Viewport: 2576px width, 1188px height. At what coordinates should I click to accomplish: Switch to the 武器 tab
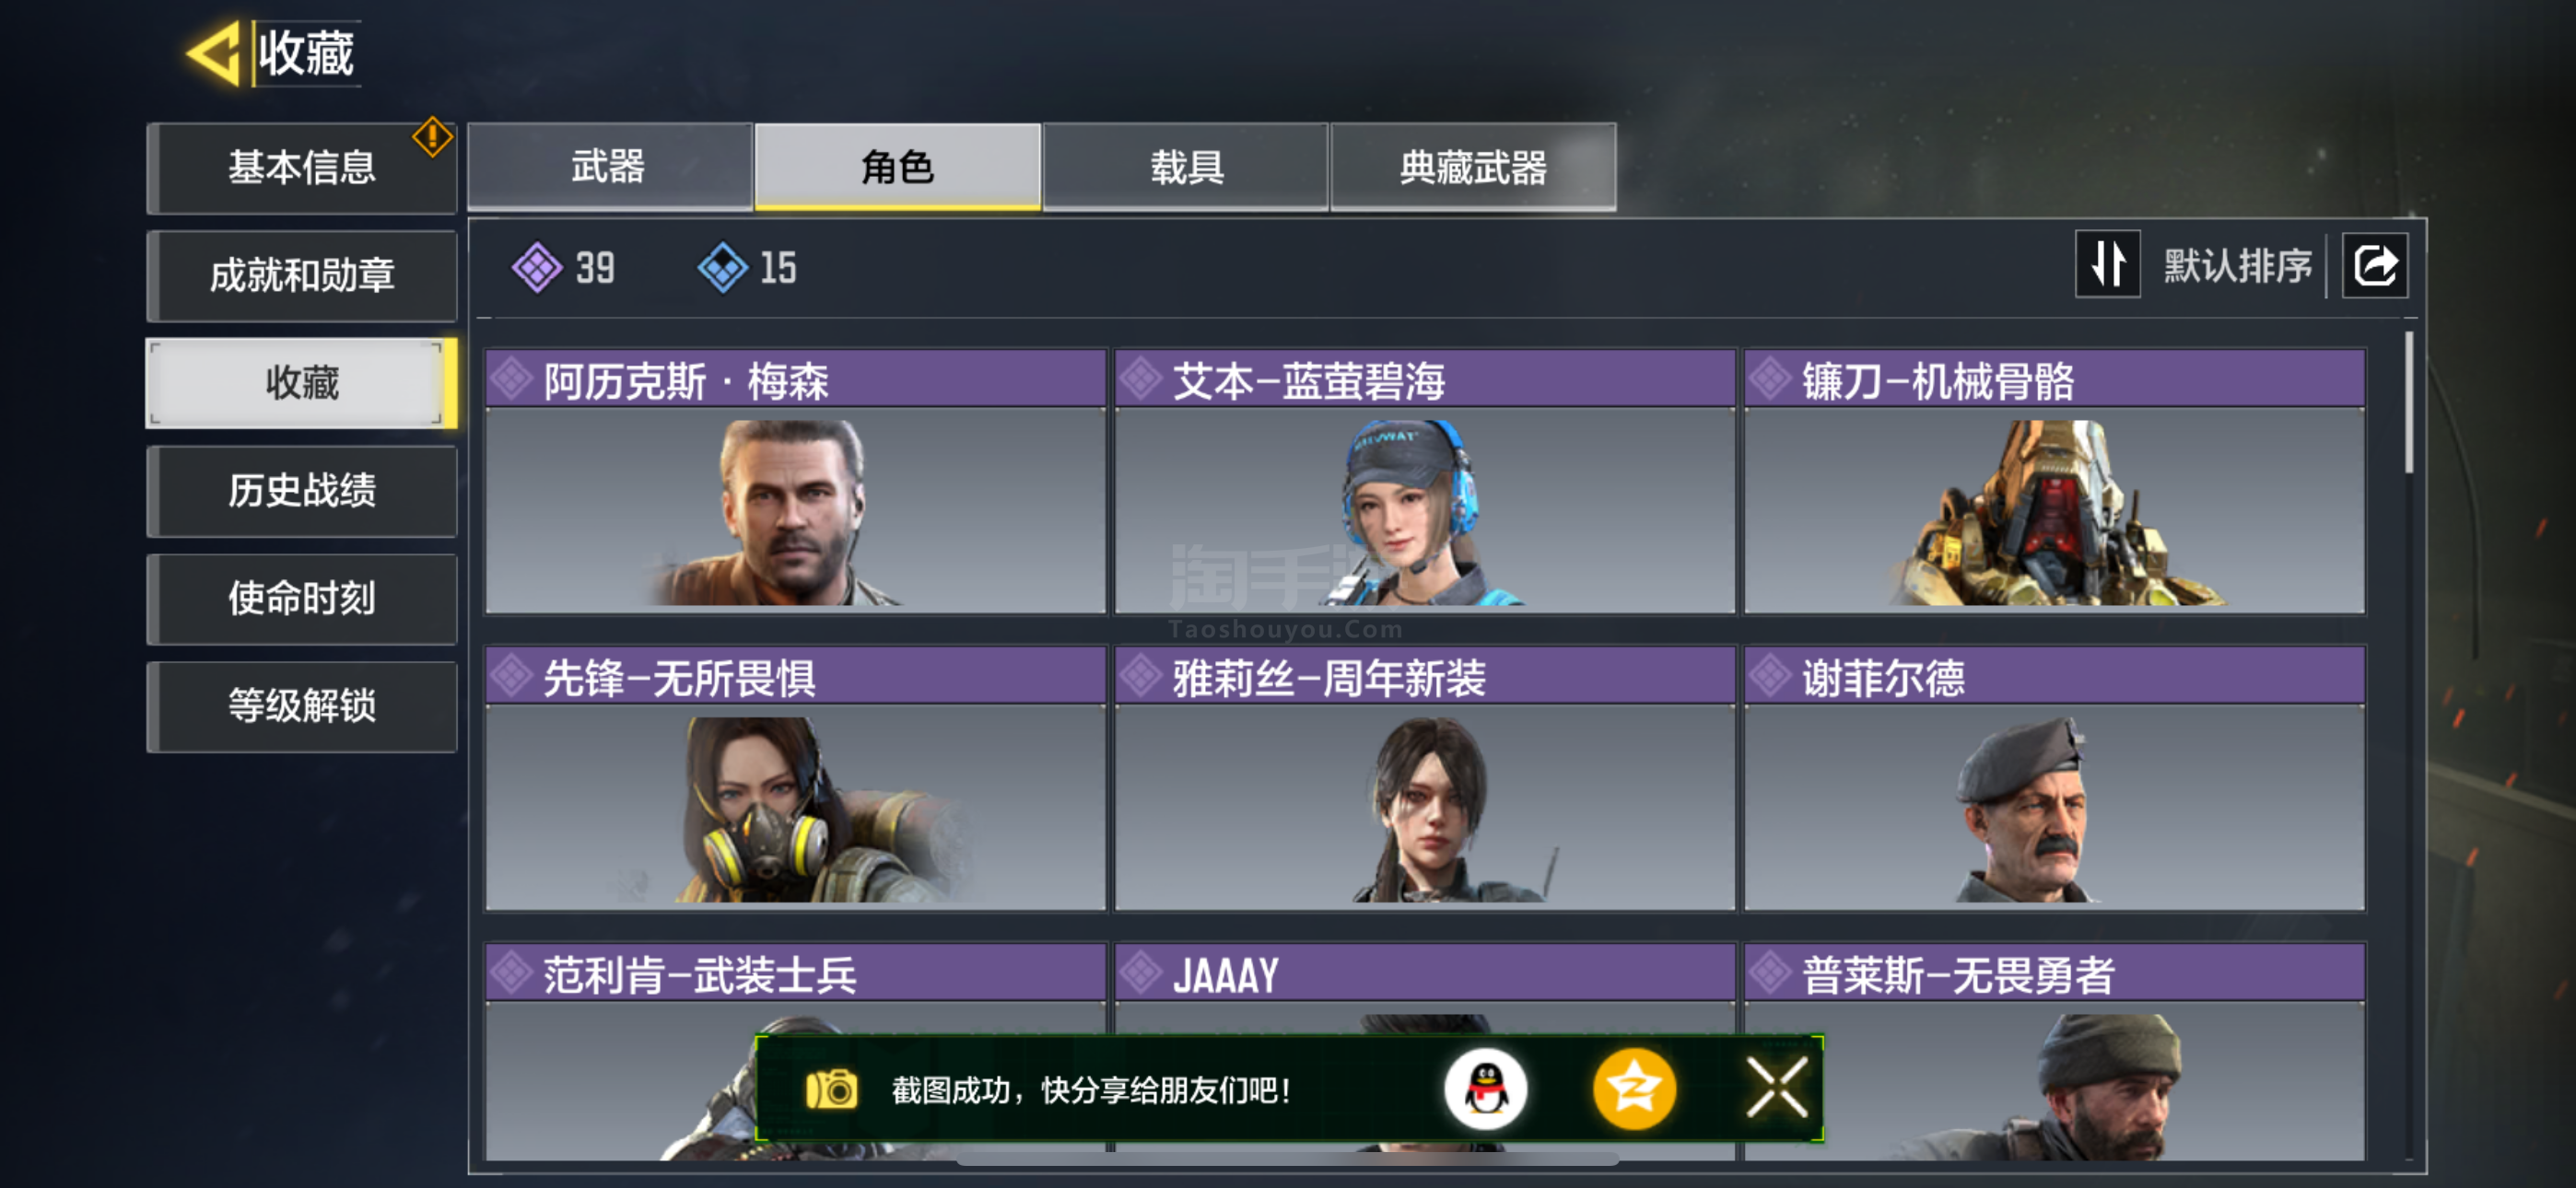point(609,166)
